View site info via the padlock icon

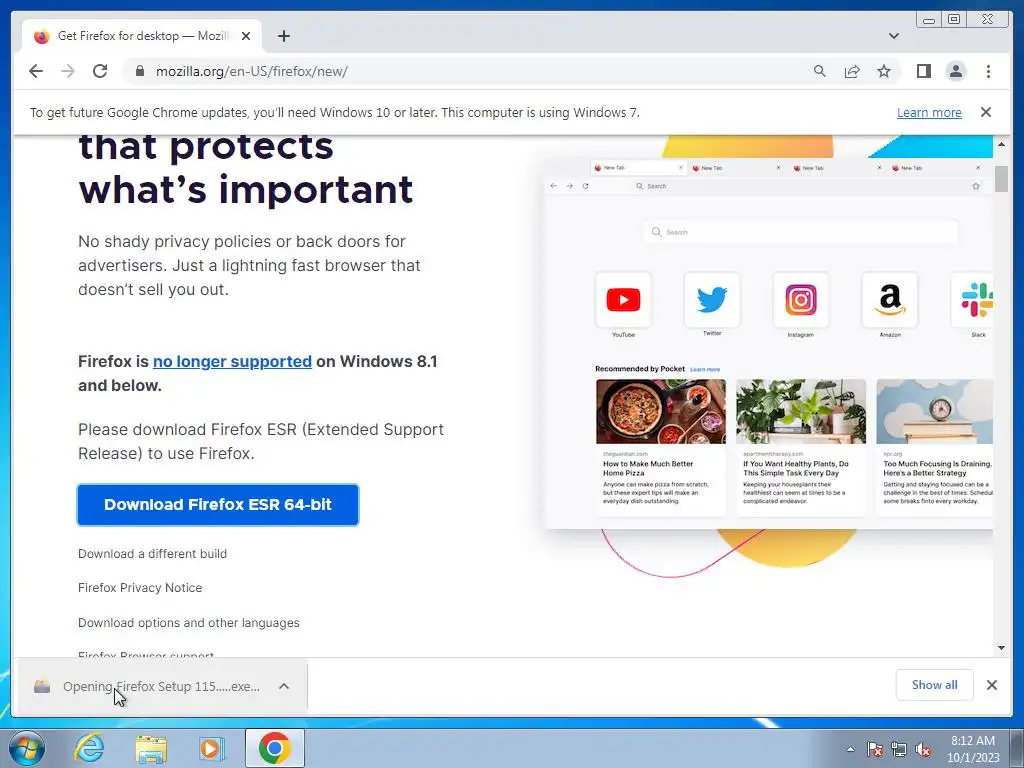(x=139, y=71)
